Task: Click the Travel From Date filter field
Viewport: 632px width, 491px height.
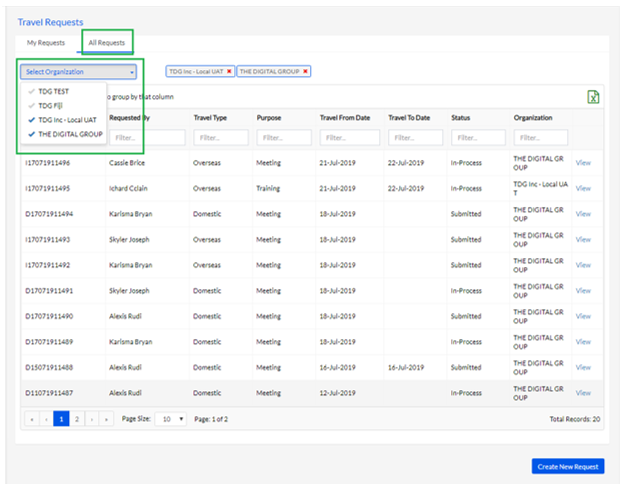Action: 350,137
